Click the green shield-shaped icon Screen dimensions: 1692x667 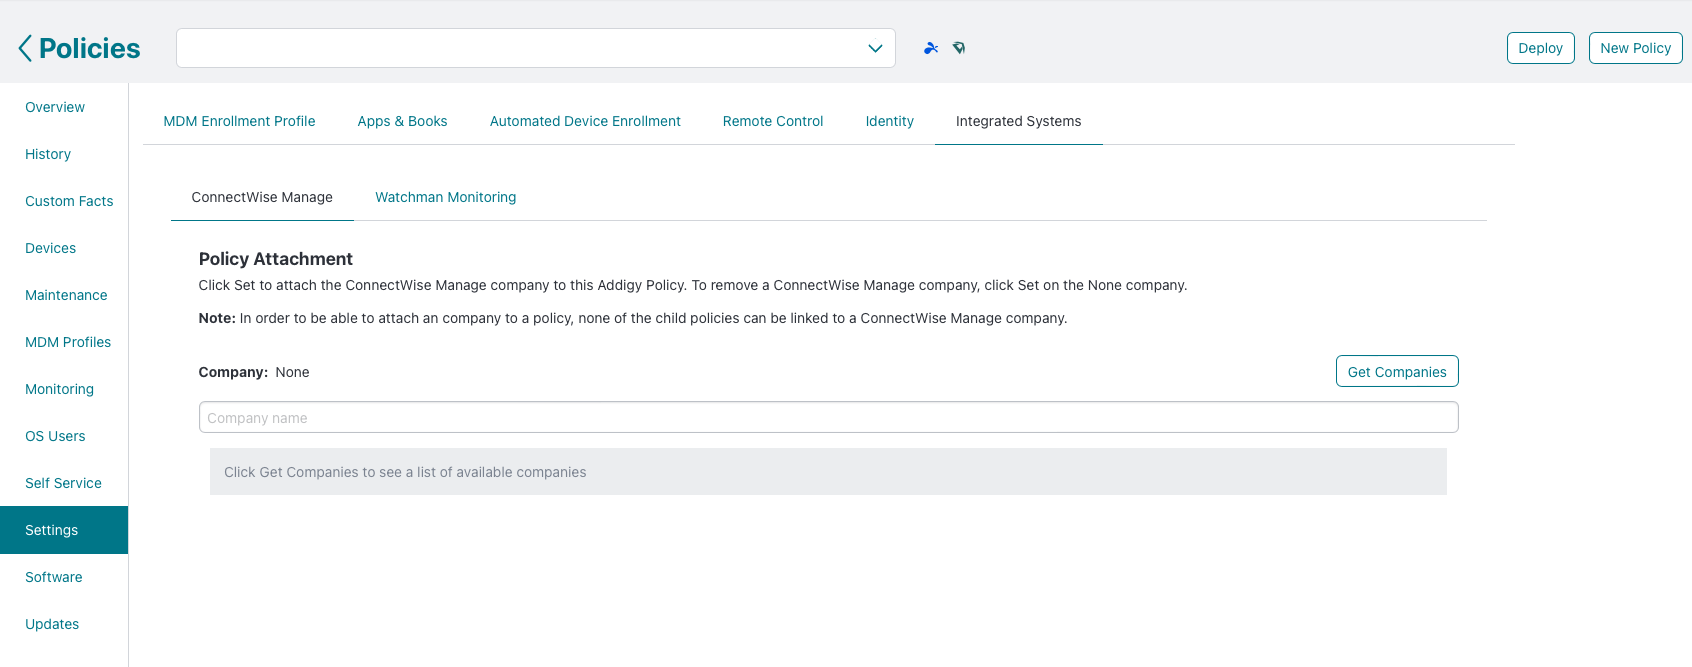959,48
